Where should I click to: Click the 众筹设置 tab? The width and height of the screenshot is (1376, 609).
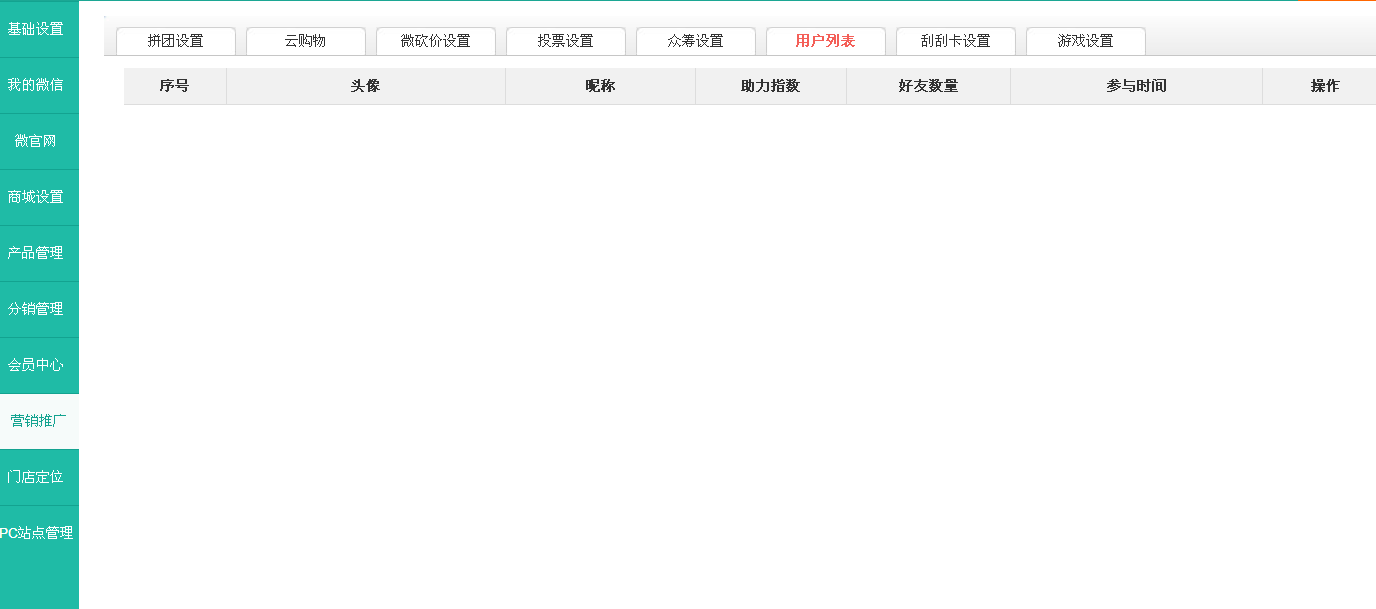coord(695,41)
